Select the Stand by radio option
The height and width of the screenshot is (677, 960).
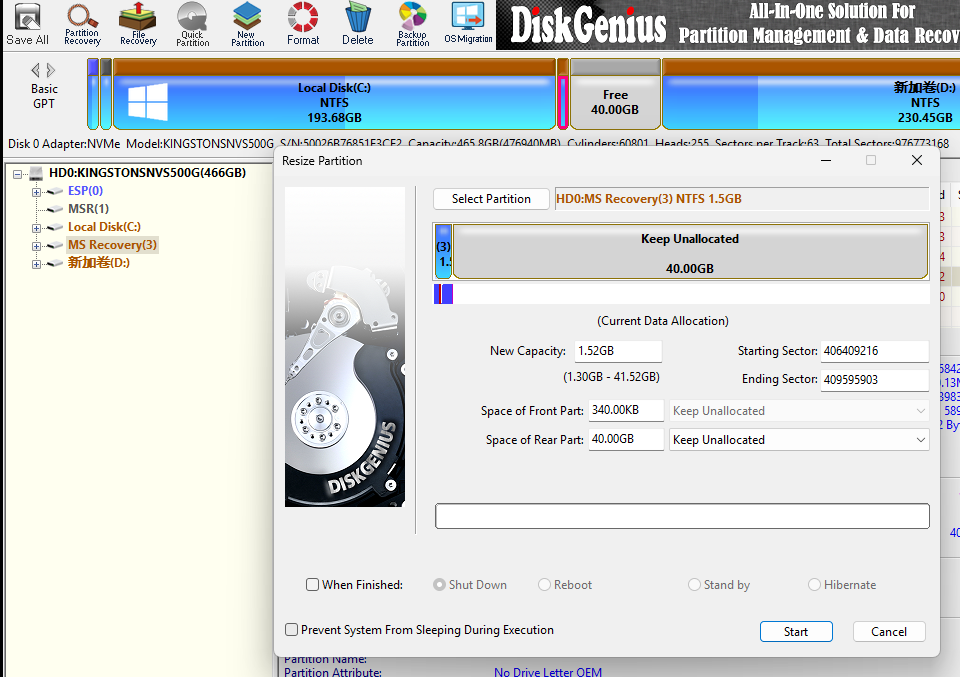pos(694,585)
